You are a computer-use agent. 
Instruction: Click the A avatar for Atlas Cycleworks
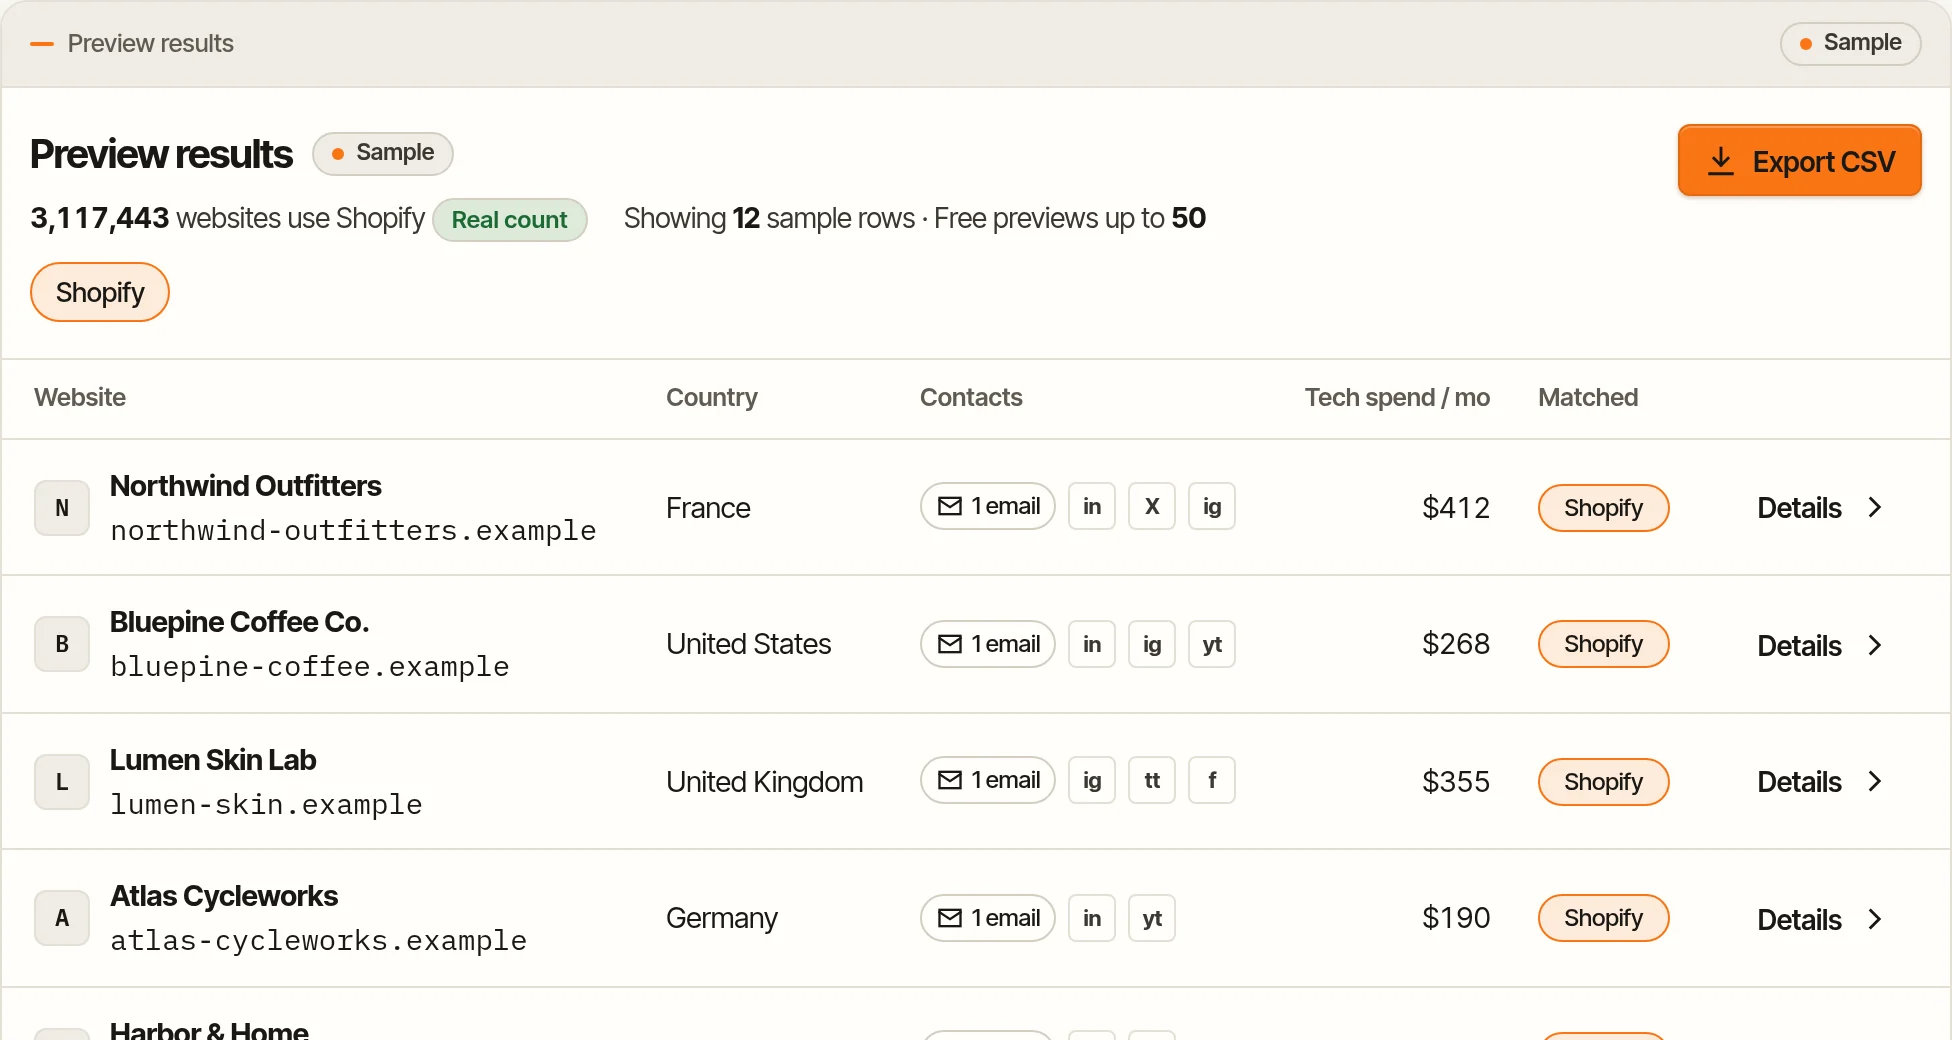coord(62,918)
